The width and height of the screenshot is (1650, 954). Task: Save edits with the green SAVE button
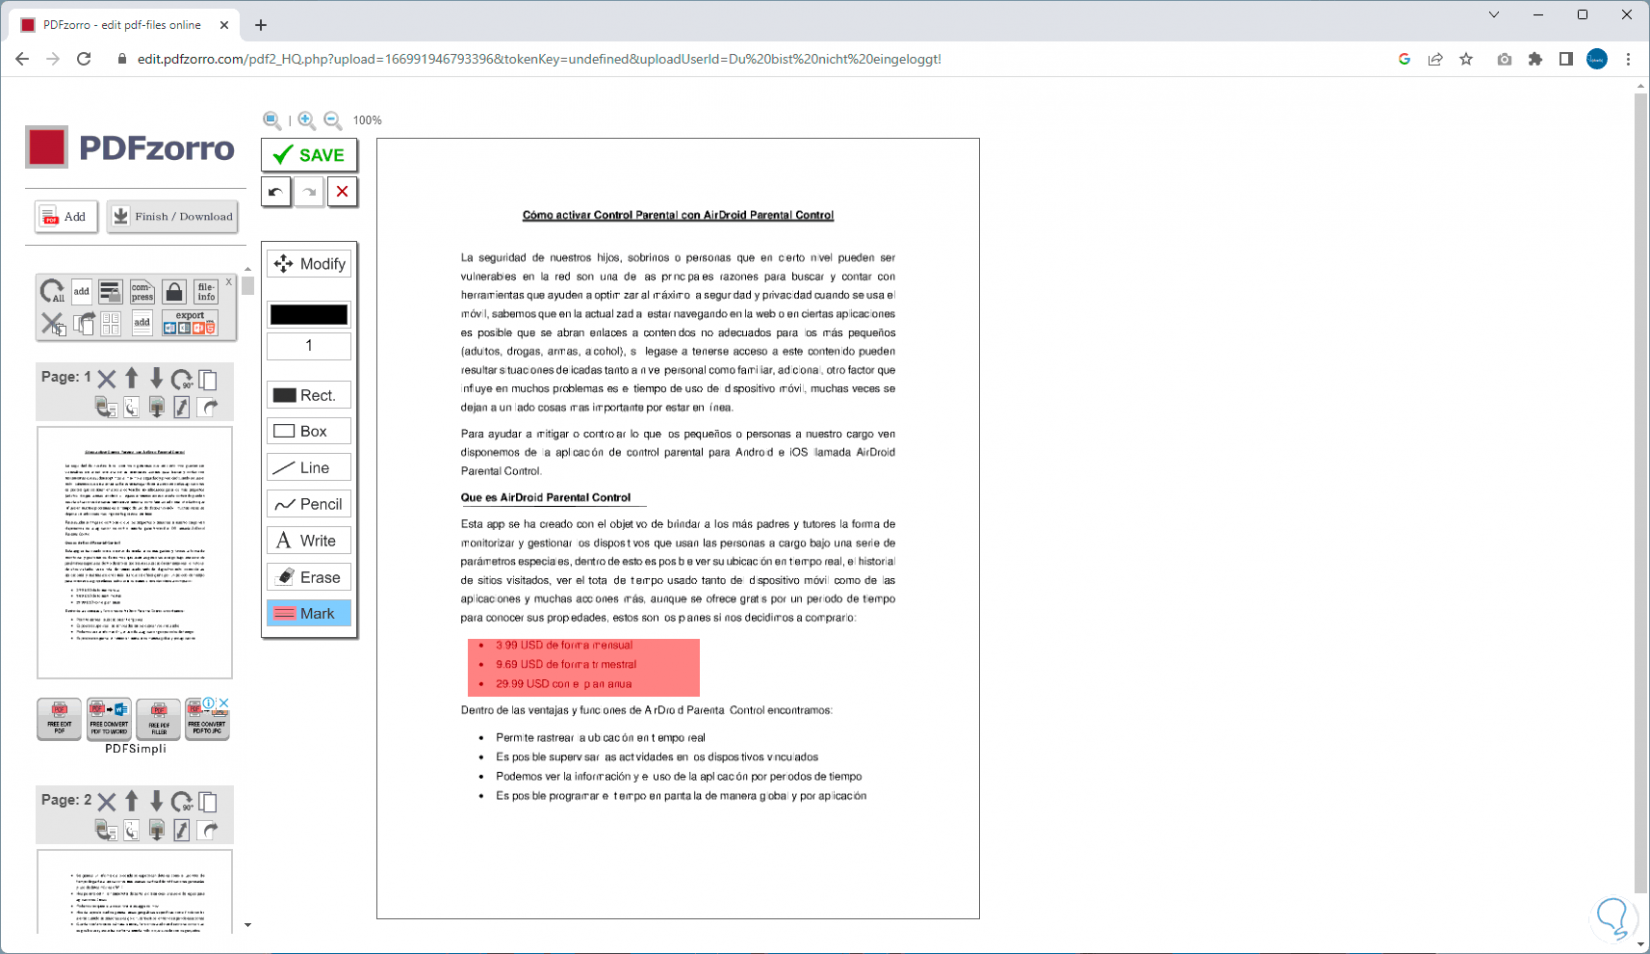[x=309, y=155]
